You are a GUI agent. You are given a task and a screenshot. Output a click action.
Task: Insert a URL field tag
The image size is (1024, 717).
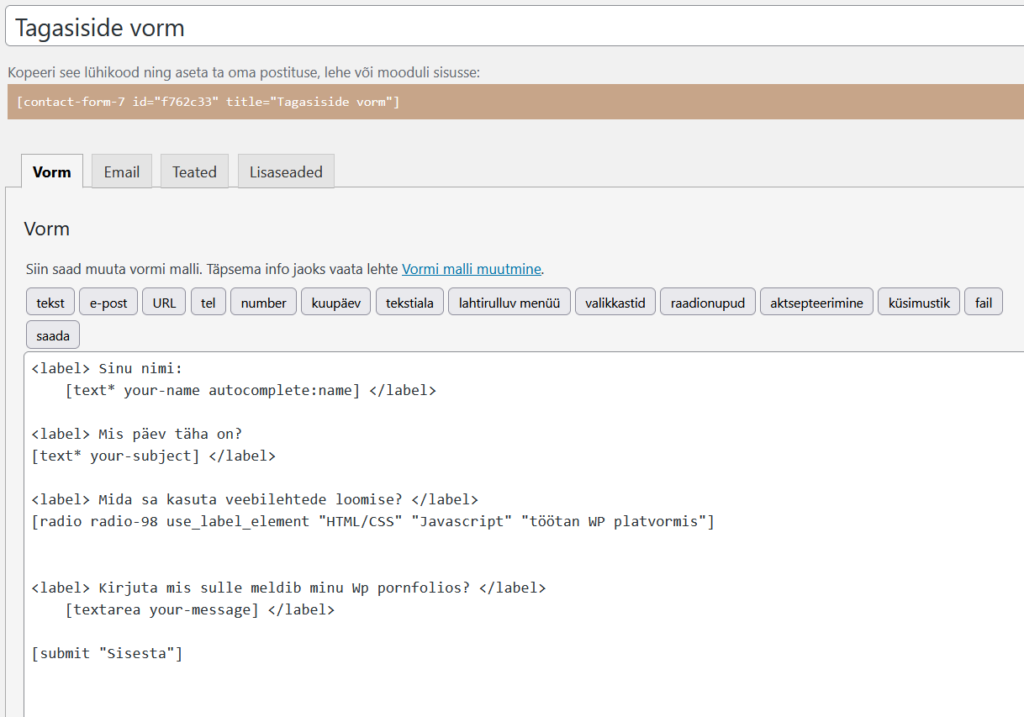pyautogui.click(x=164, y=303)
